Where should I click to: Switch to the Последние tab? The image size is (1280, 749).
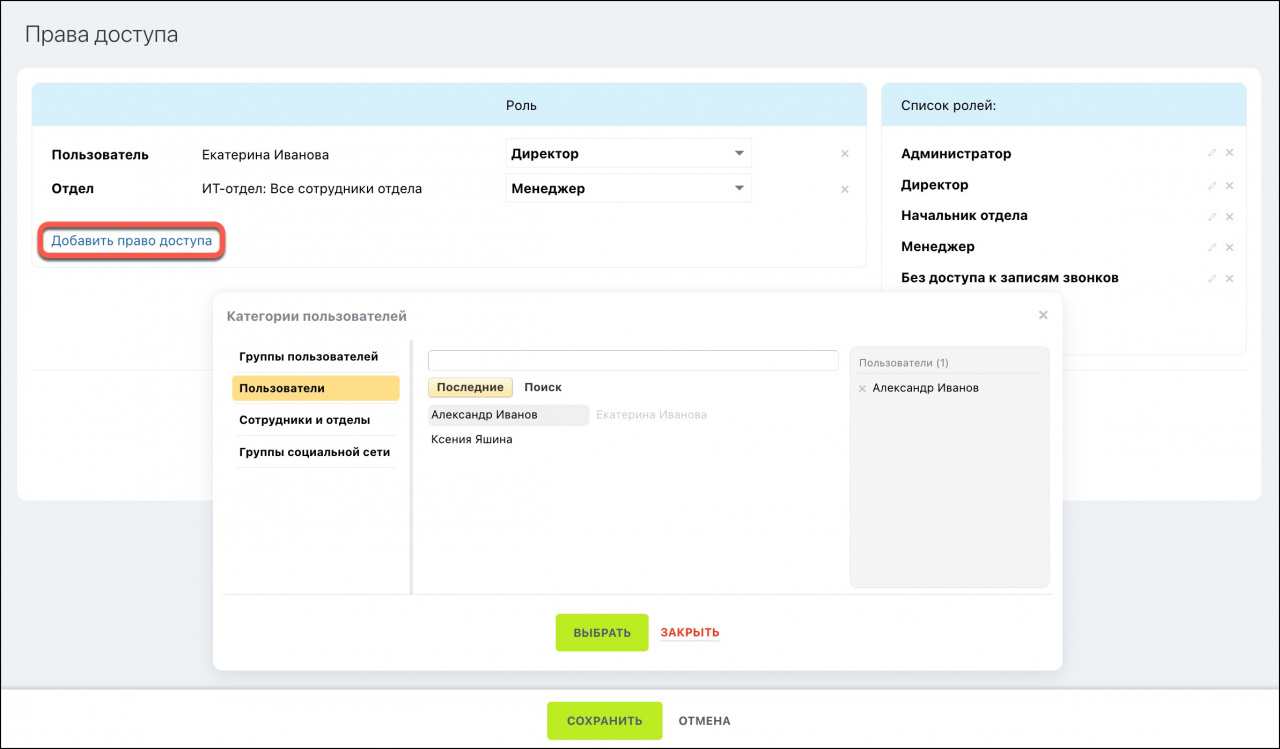tap(470, 387)
